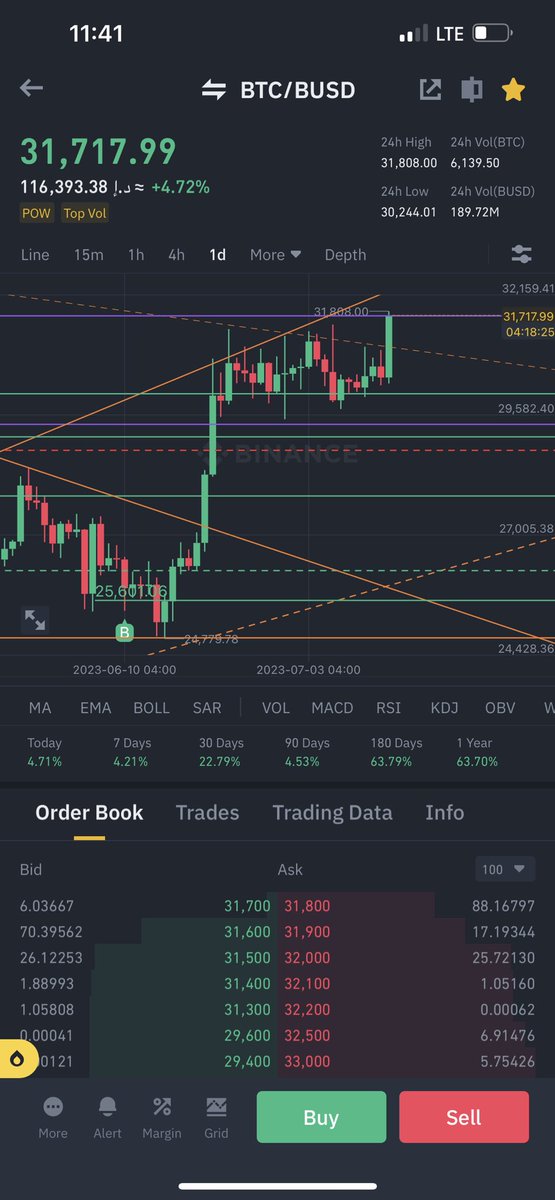The height and width of the screenshot is (1200, 555).
Task: Tap the bid price 29,400
Action: click(247, 1062)
